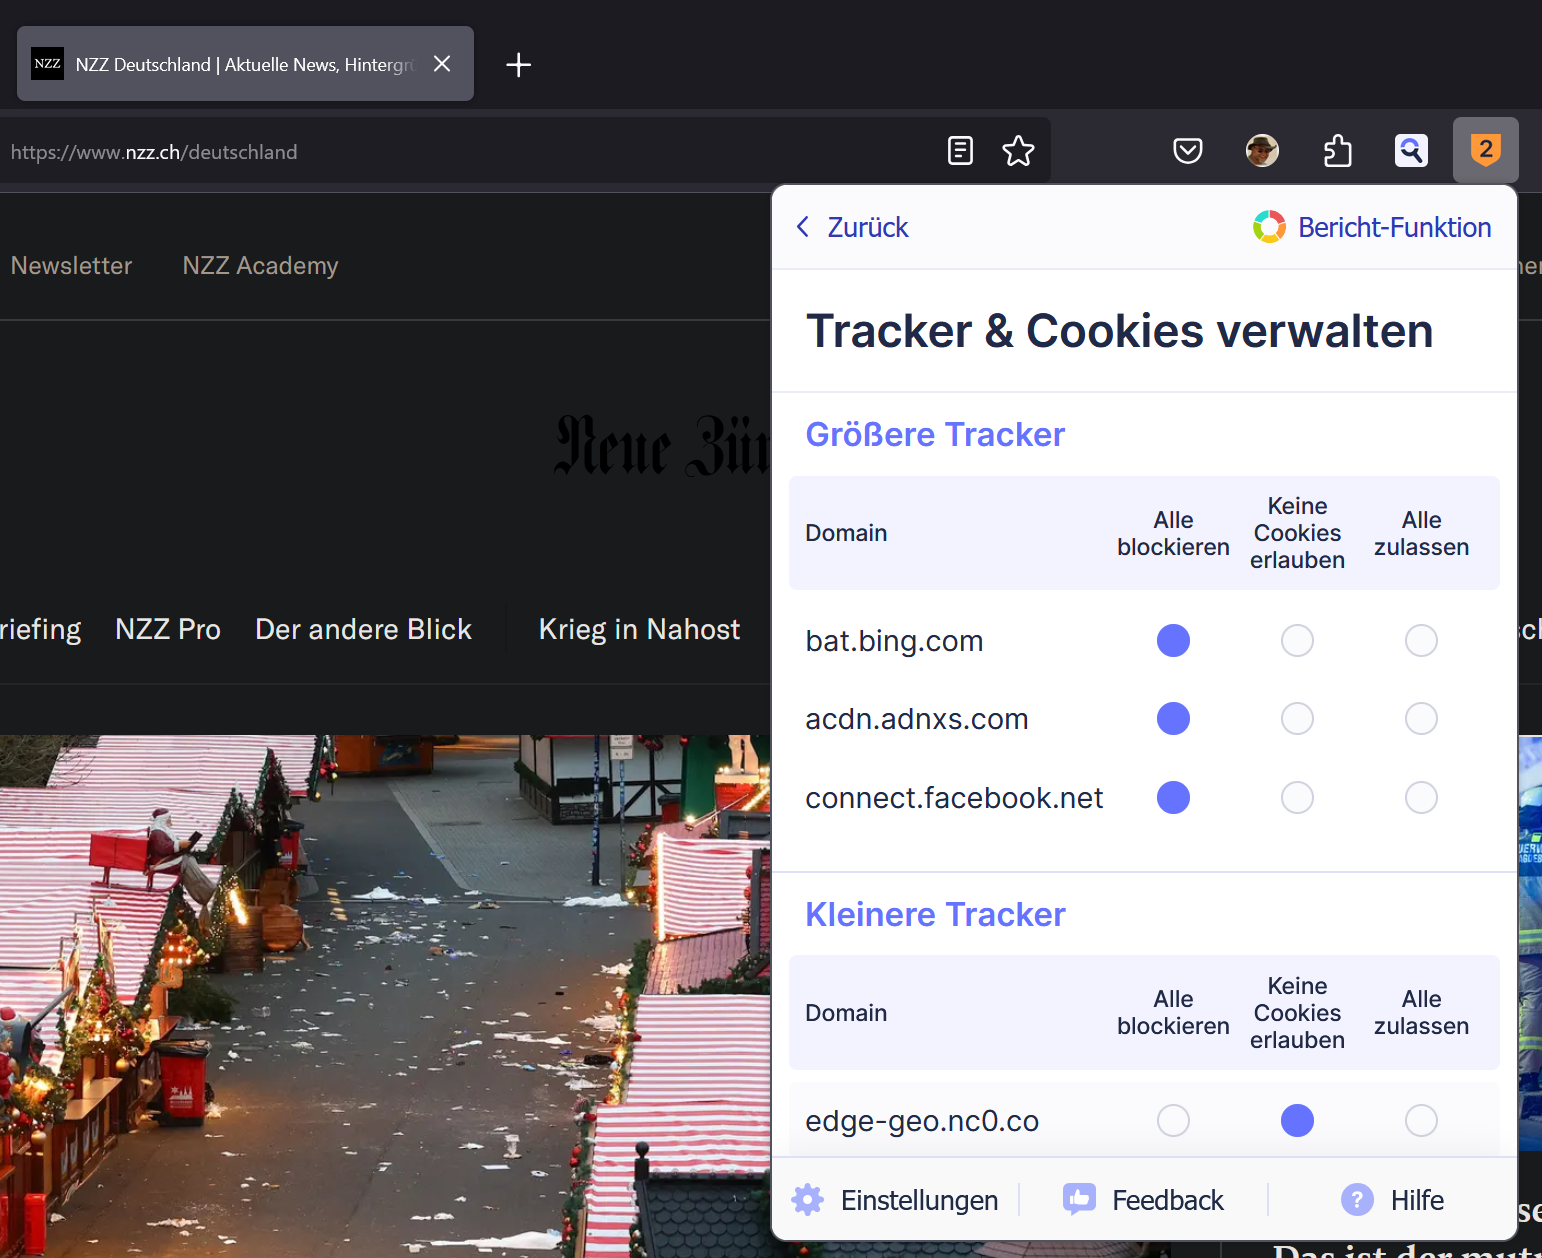Open the NZZ Pro navigation item
1542x1258 pixels.
[168, 629]
